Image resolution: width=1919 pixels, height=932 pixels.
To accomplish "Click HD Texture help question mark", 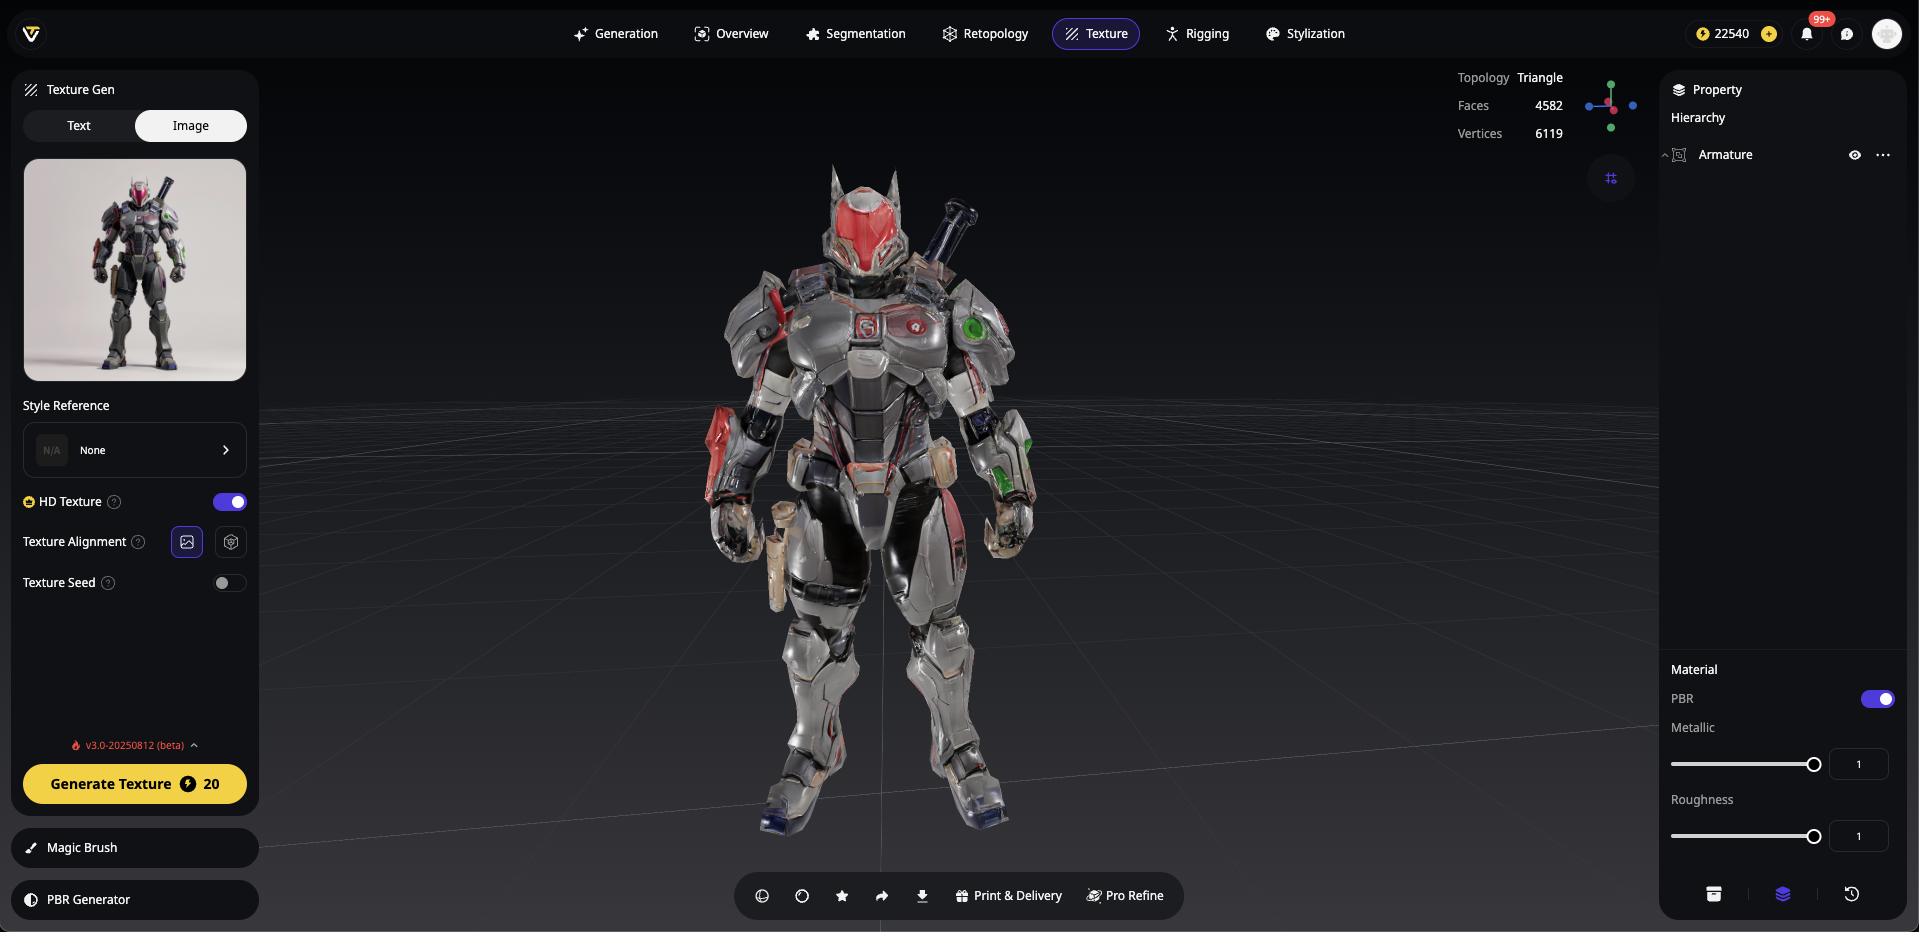I will 114,502.
